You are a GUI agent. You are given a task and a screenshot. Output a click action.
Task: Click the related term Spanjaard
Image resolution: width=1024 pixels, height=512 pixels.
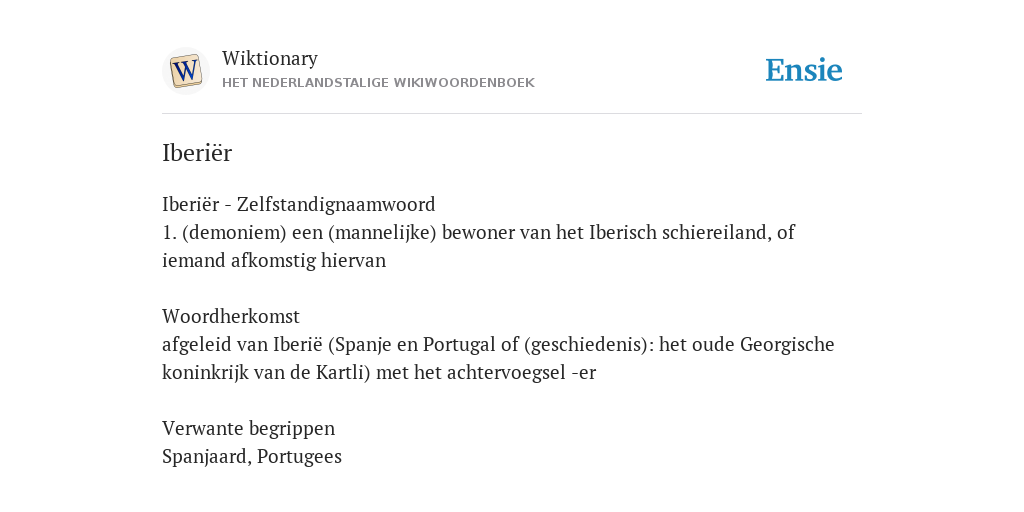tap(205, 456)
